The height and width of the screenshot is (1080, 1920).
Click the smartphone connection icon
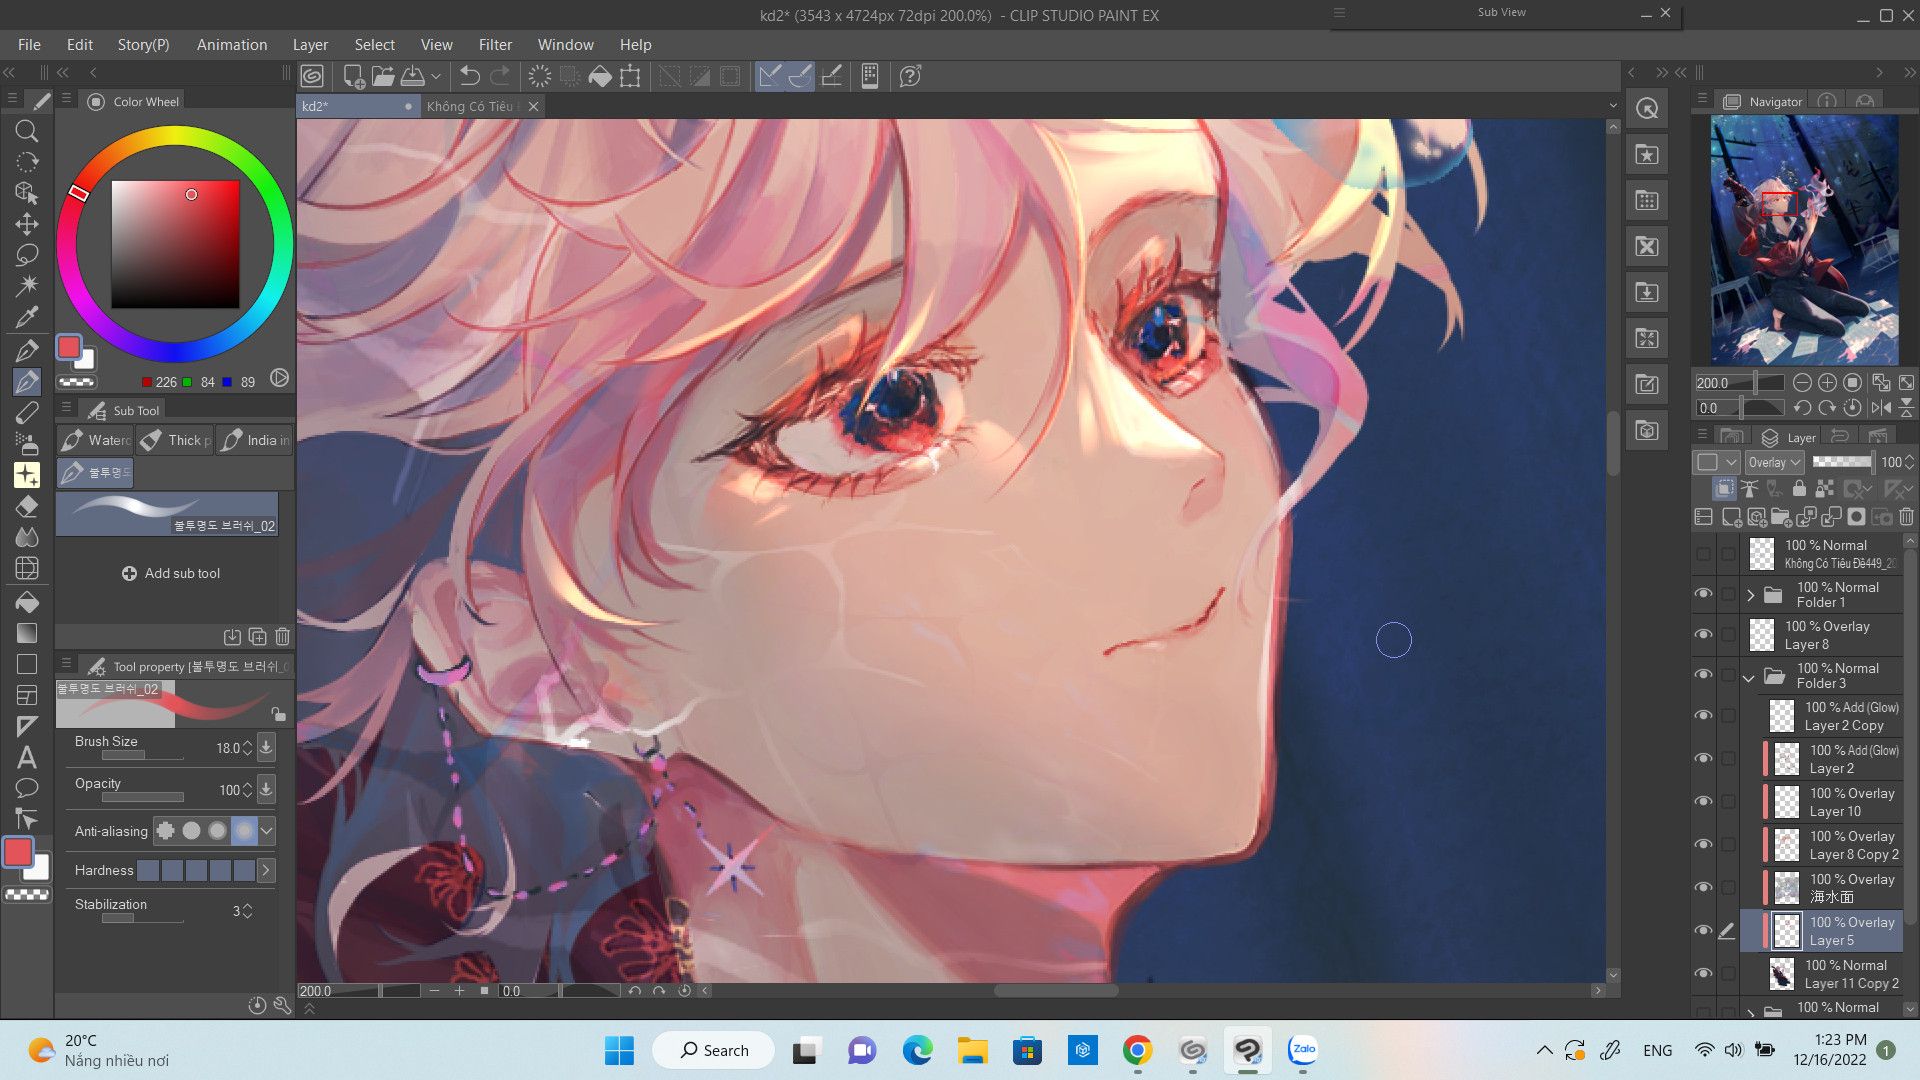[870, 76]
